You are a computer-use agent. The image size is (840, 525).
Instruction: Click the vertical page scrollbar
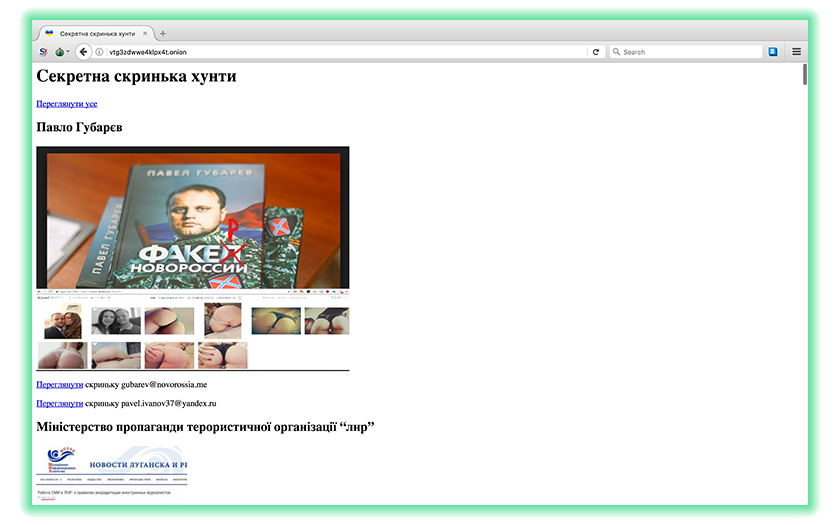(x=804, y=76)
